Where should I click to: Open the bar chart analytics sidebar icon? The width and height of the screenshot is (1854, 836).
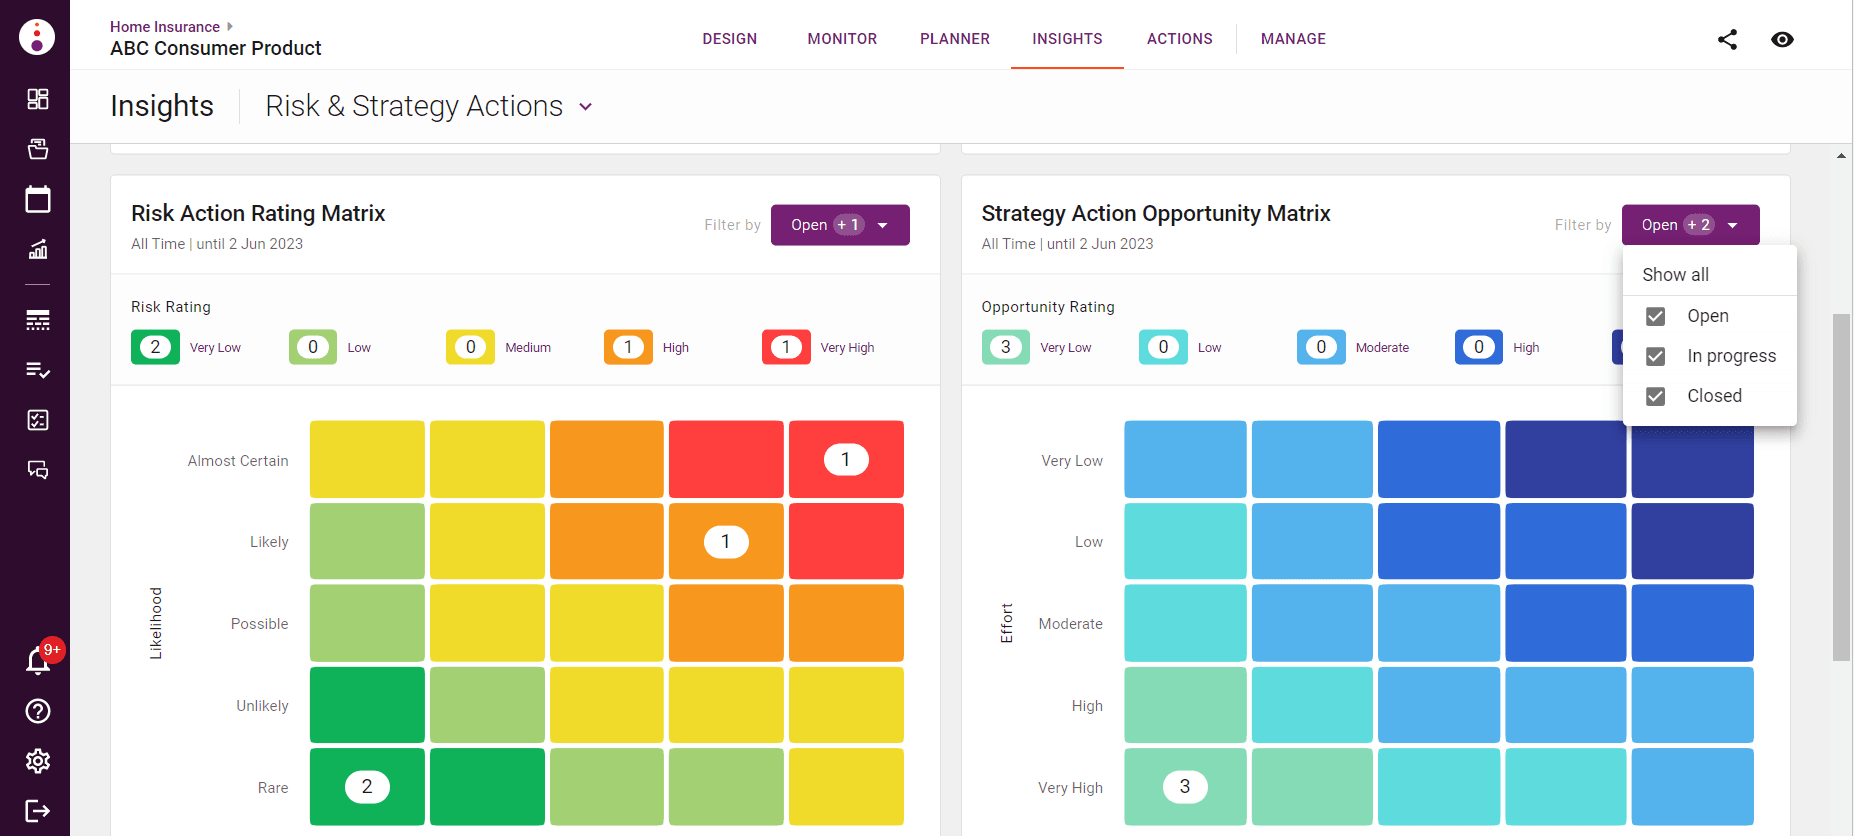38,249
